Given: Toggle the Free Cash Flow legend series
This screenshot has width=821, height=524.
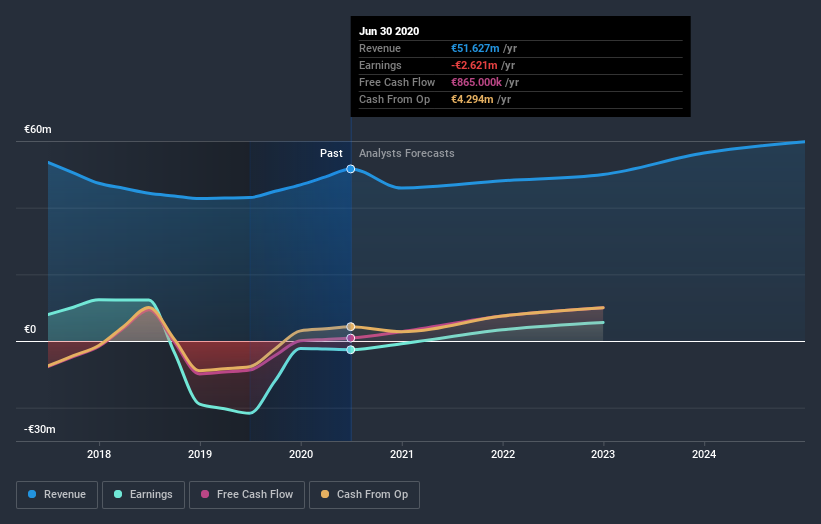Looking at the screenshot, I should [247, 495].
